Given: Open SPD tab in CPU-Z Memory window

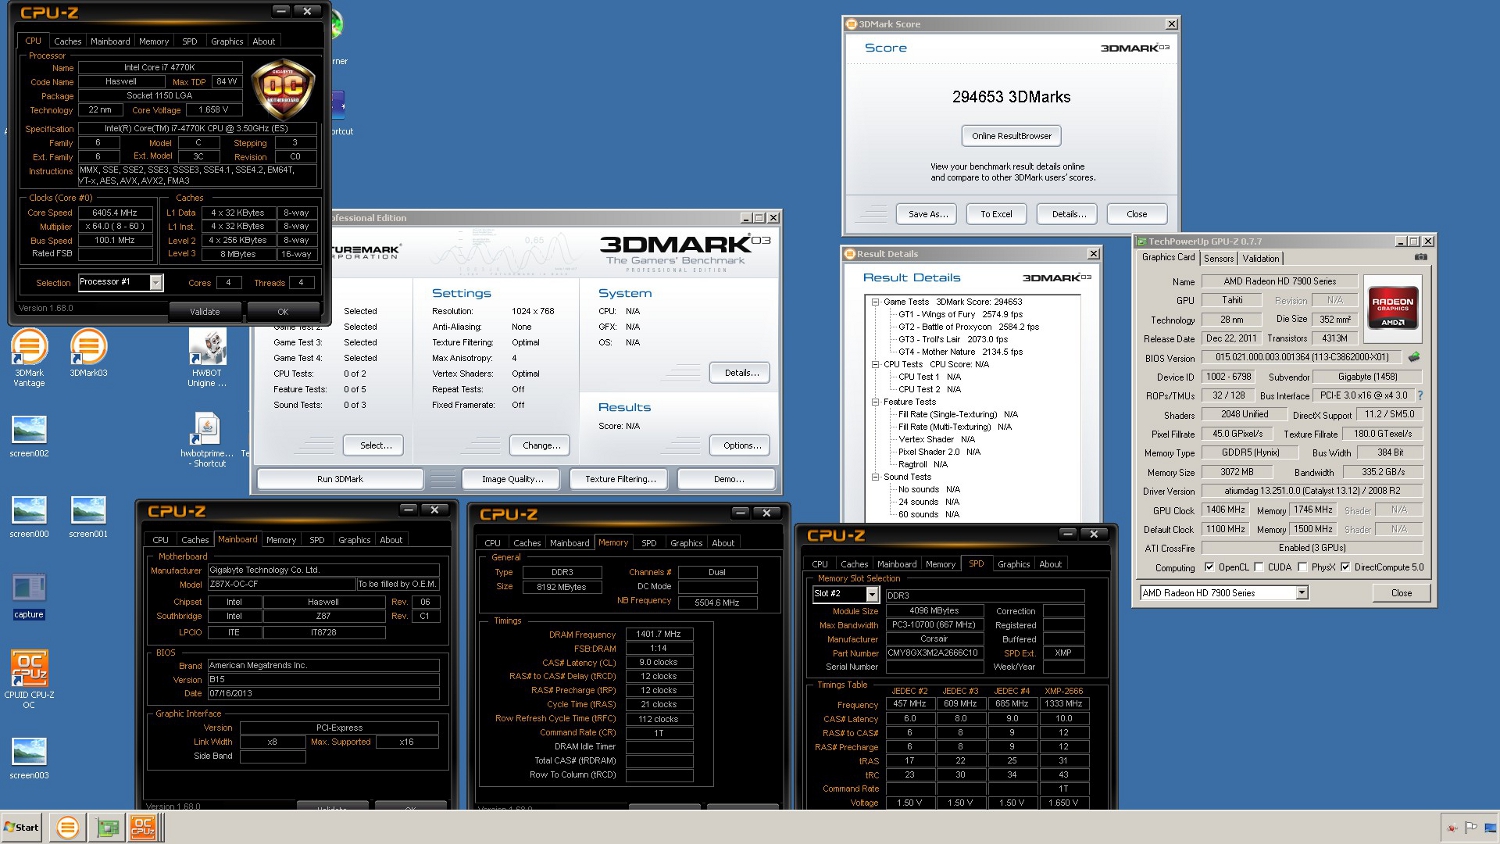Looking at the screenshot, I should (x=649, y=543).
